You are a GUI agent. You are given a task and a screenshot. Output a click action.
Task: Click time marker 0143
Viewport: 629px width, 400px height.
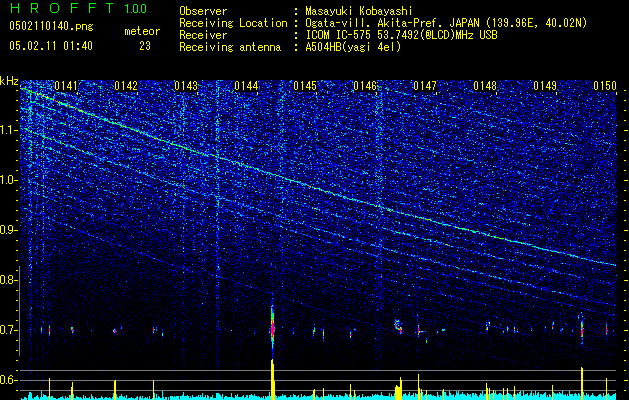pyautogui.click(x=186, y=85)
